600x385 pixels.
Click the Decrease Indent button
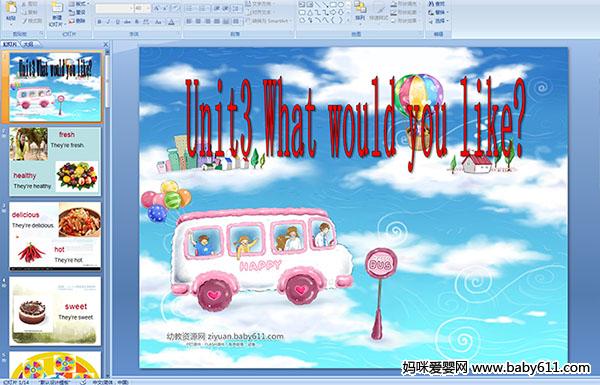coord(217,8)
